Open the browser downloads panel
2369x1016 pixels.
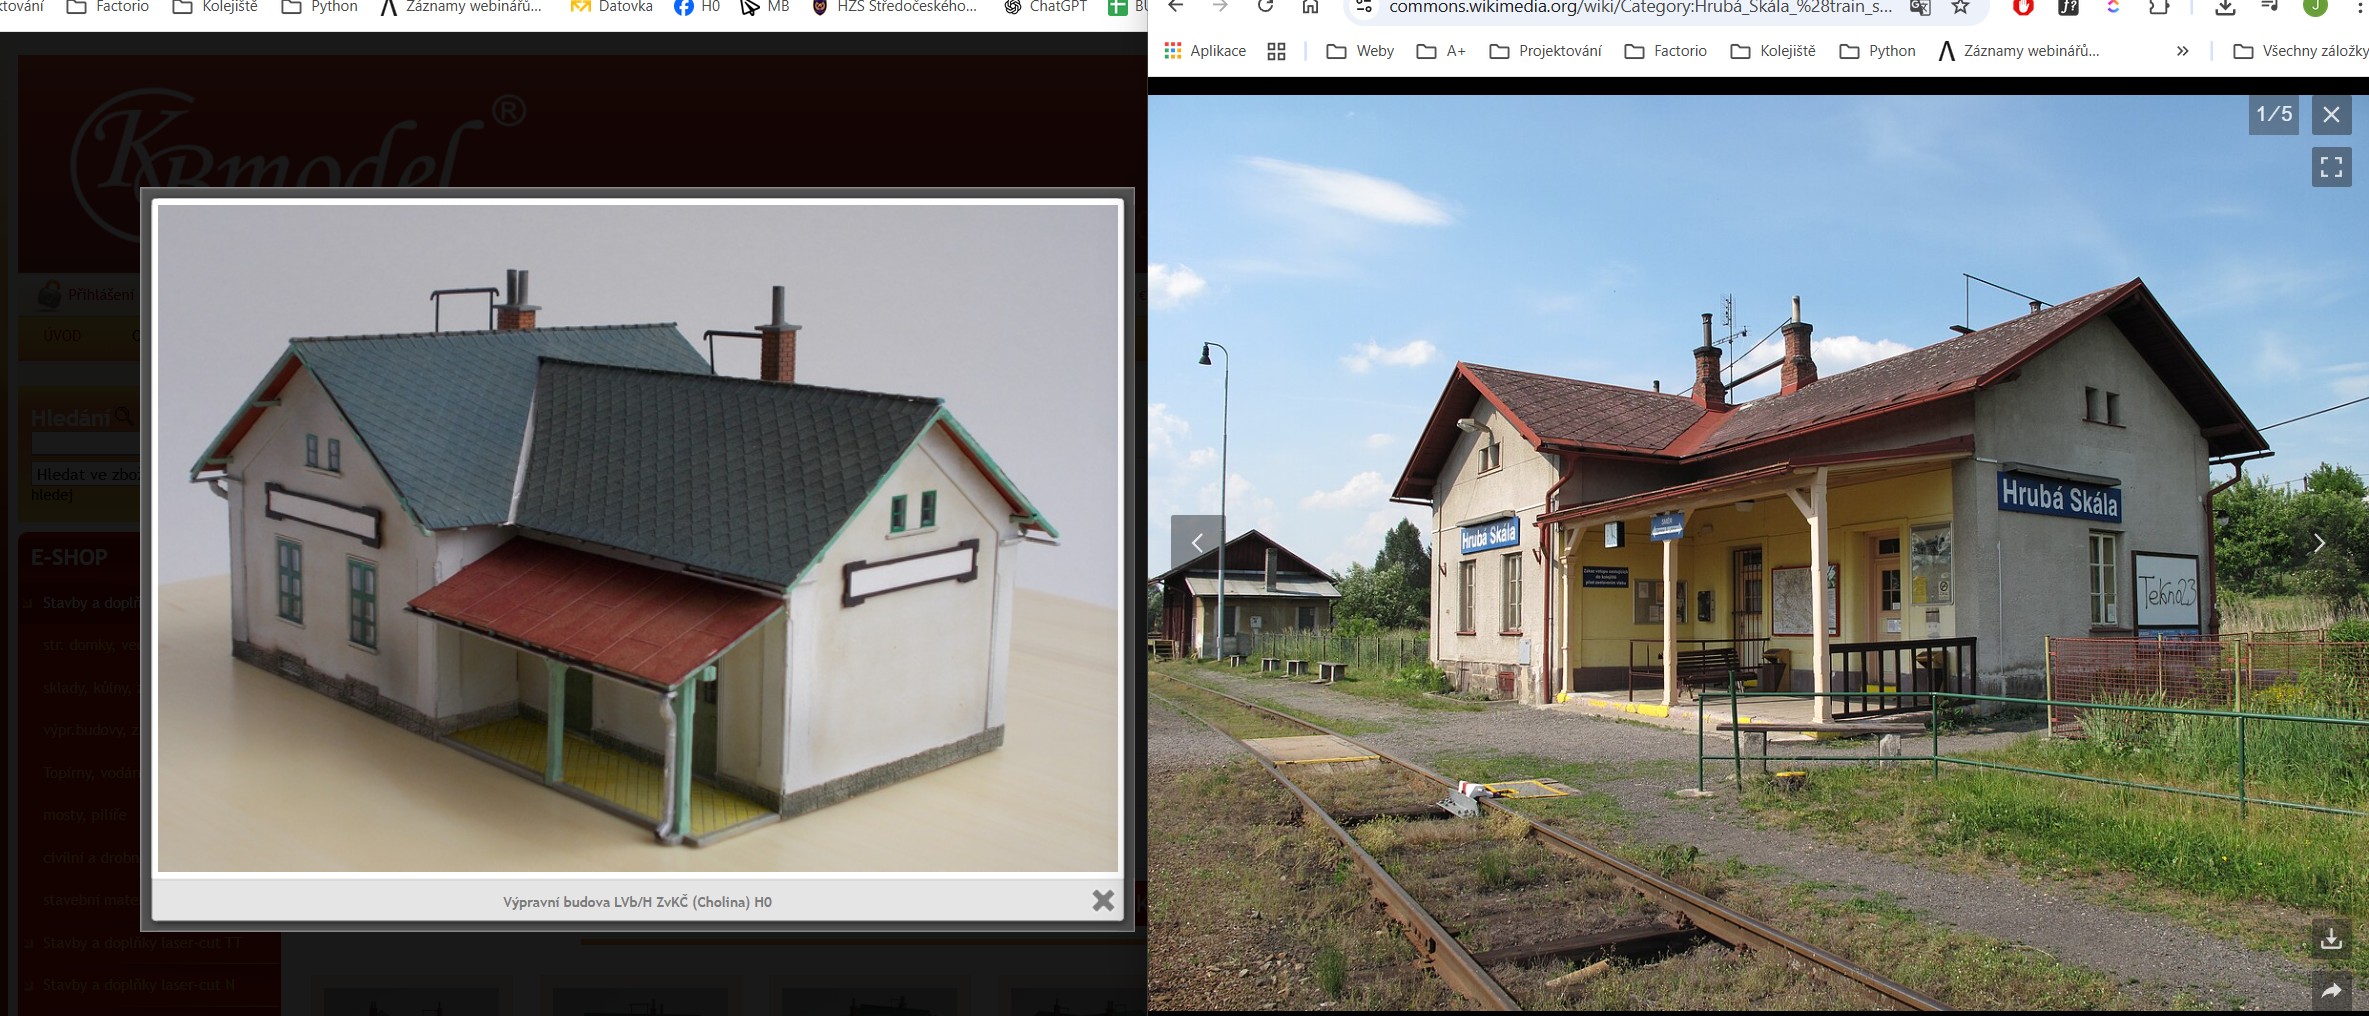coord(2225,7)
